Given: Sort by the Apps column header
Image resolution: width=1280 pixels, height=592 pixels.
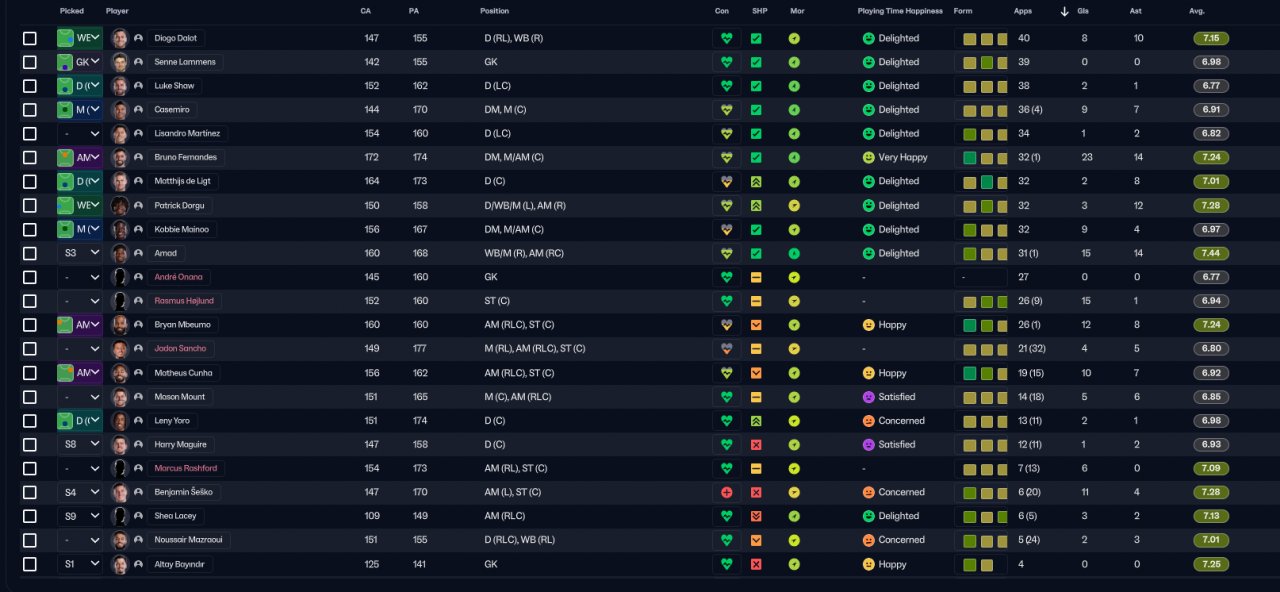Looking at the screenshot, I should tap(1023, 11).
